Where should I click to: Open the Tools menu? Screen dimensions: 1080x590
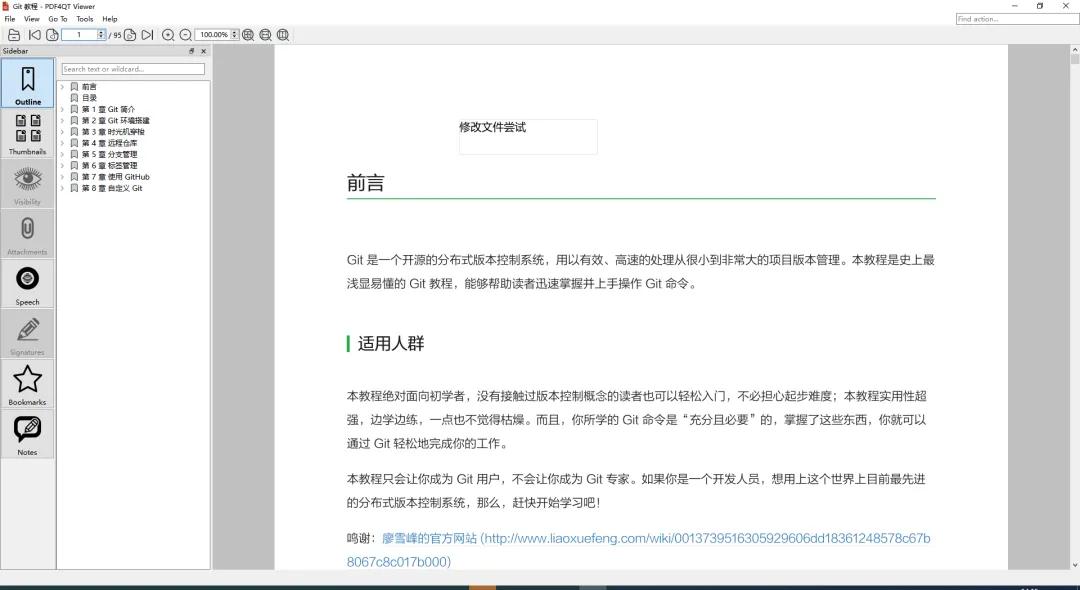coord(84,18)
